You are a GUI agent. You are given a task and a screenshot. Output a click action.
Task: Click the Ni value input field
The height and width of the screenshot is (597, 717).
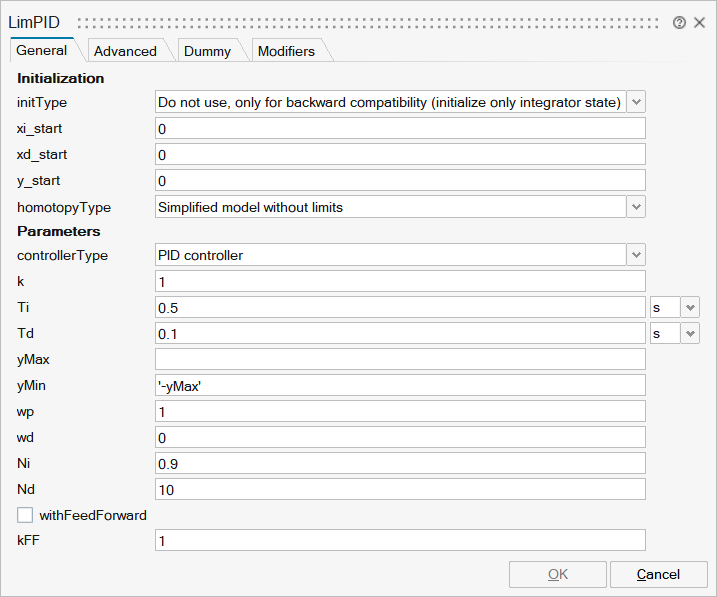(400, 464)
